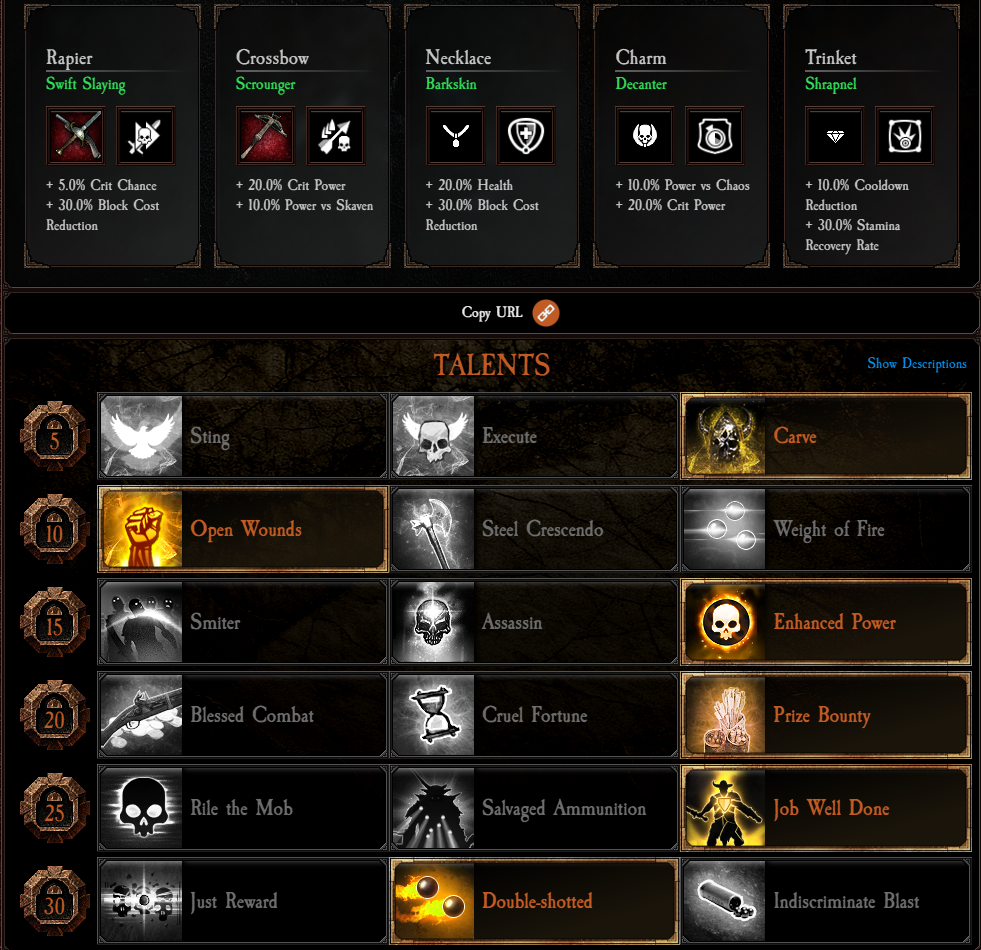Pick the Assassin talent at level 15
The width and height of the screenshot is (981, 950).
tap(534, 622)
